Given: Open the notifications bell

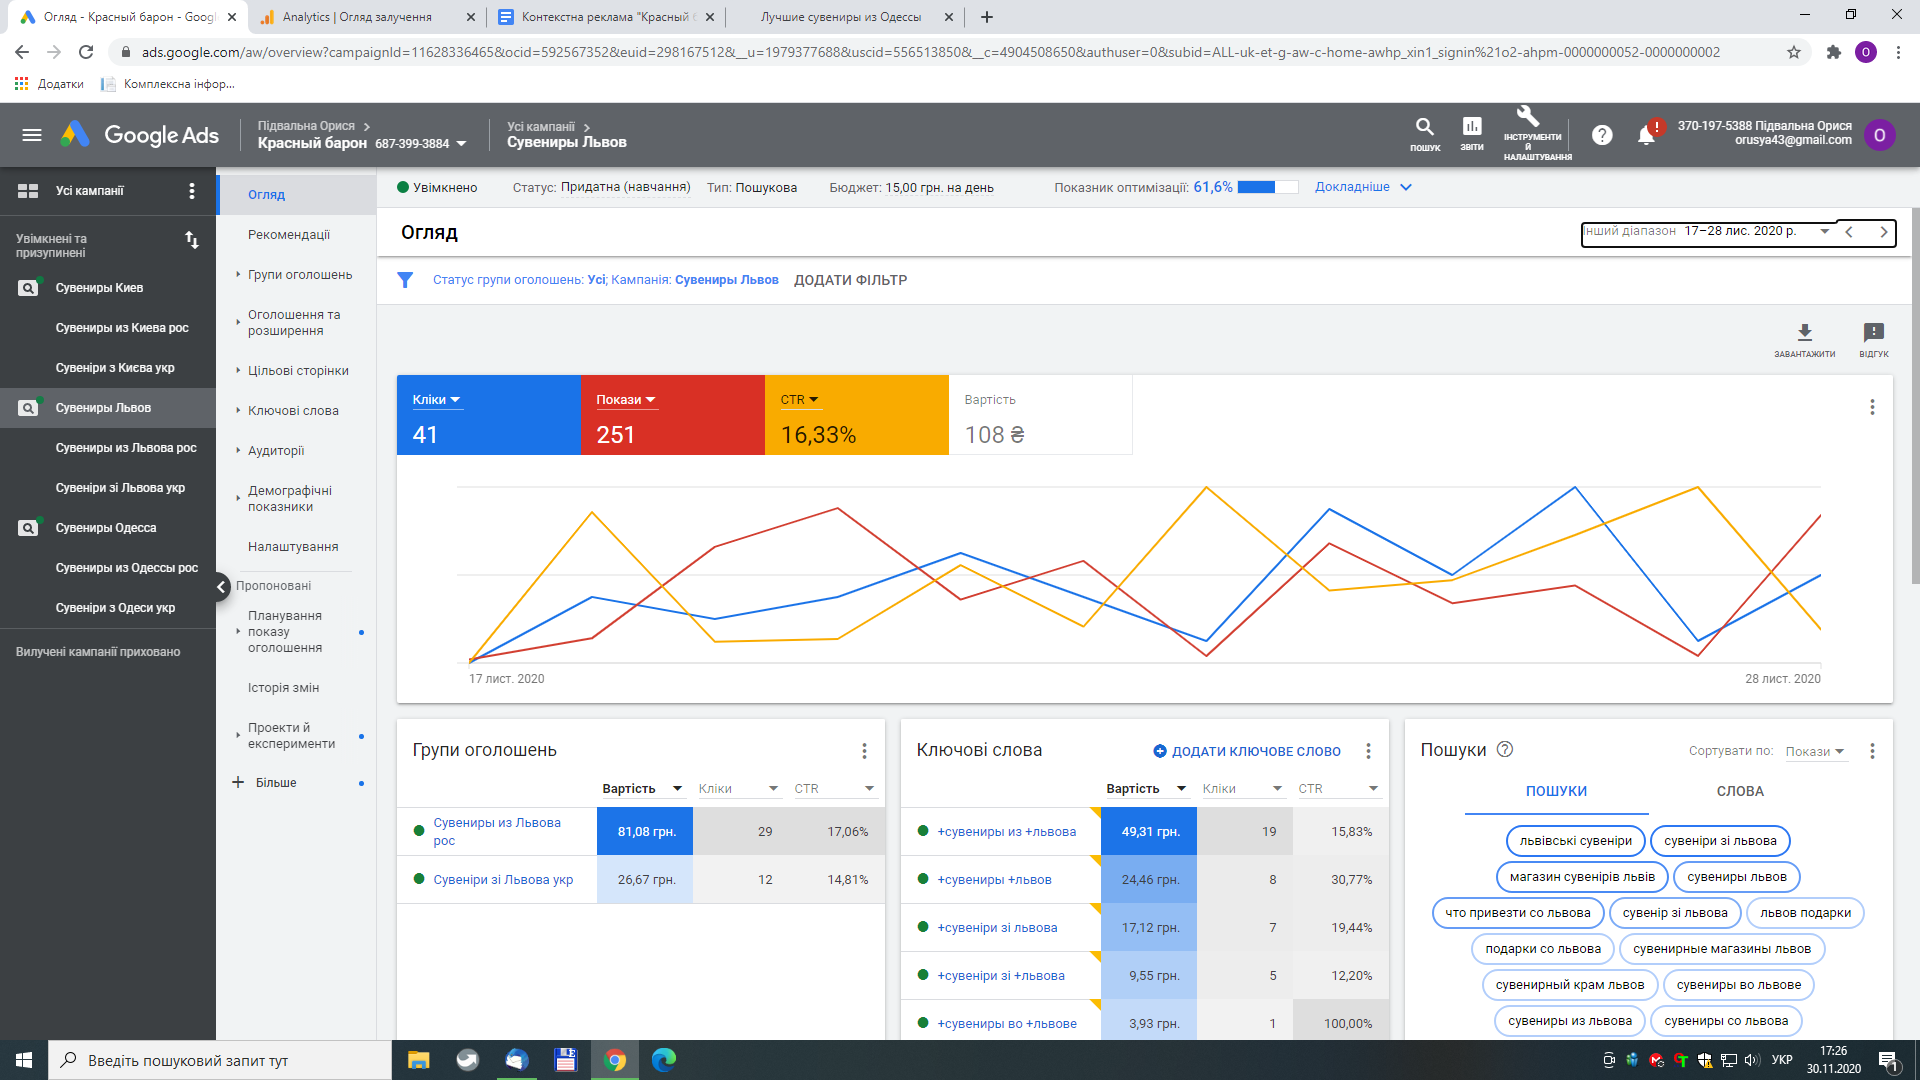Looking at the screenshot, I should (1646, 134).
